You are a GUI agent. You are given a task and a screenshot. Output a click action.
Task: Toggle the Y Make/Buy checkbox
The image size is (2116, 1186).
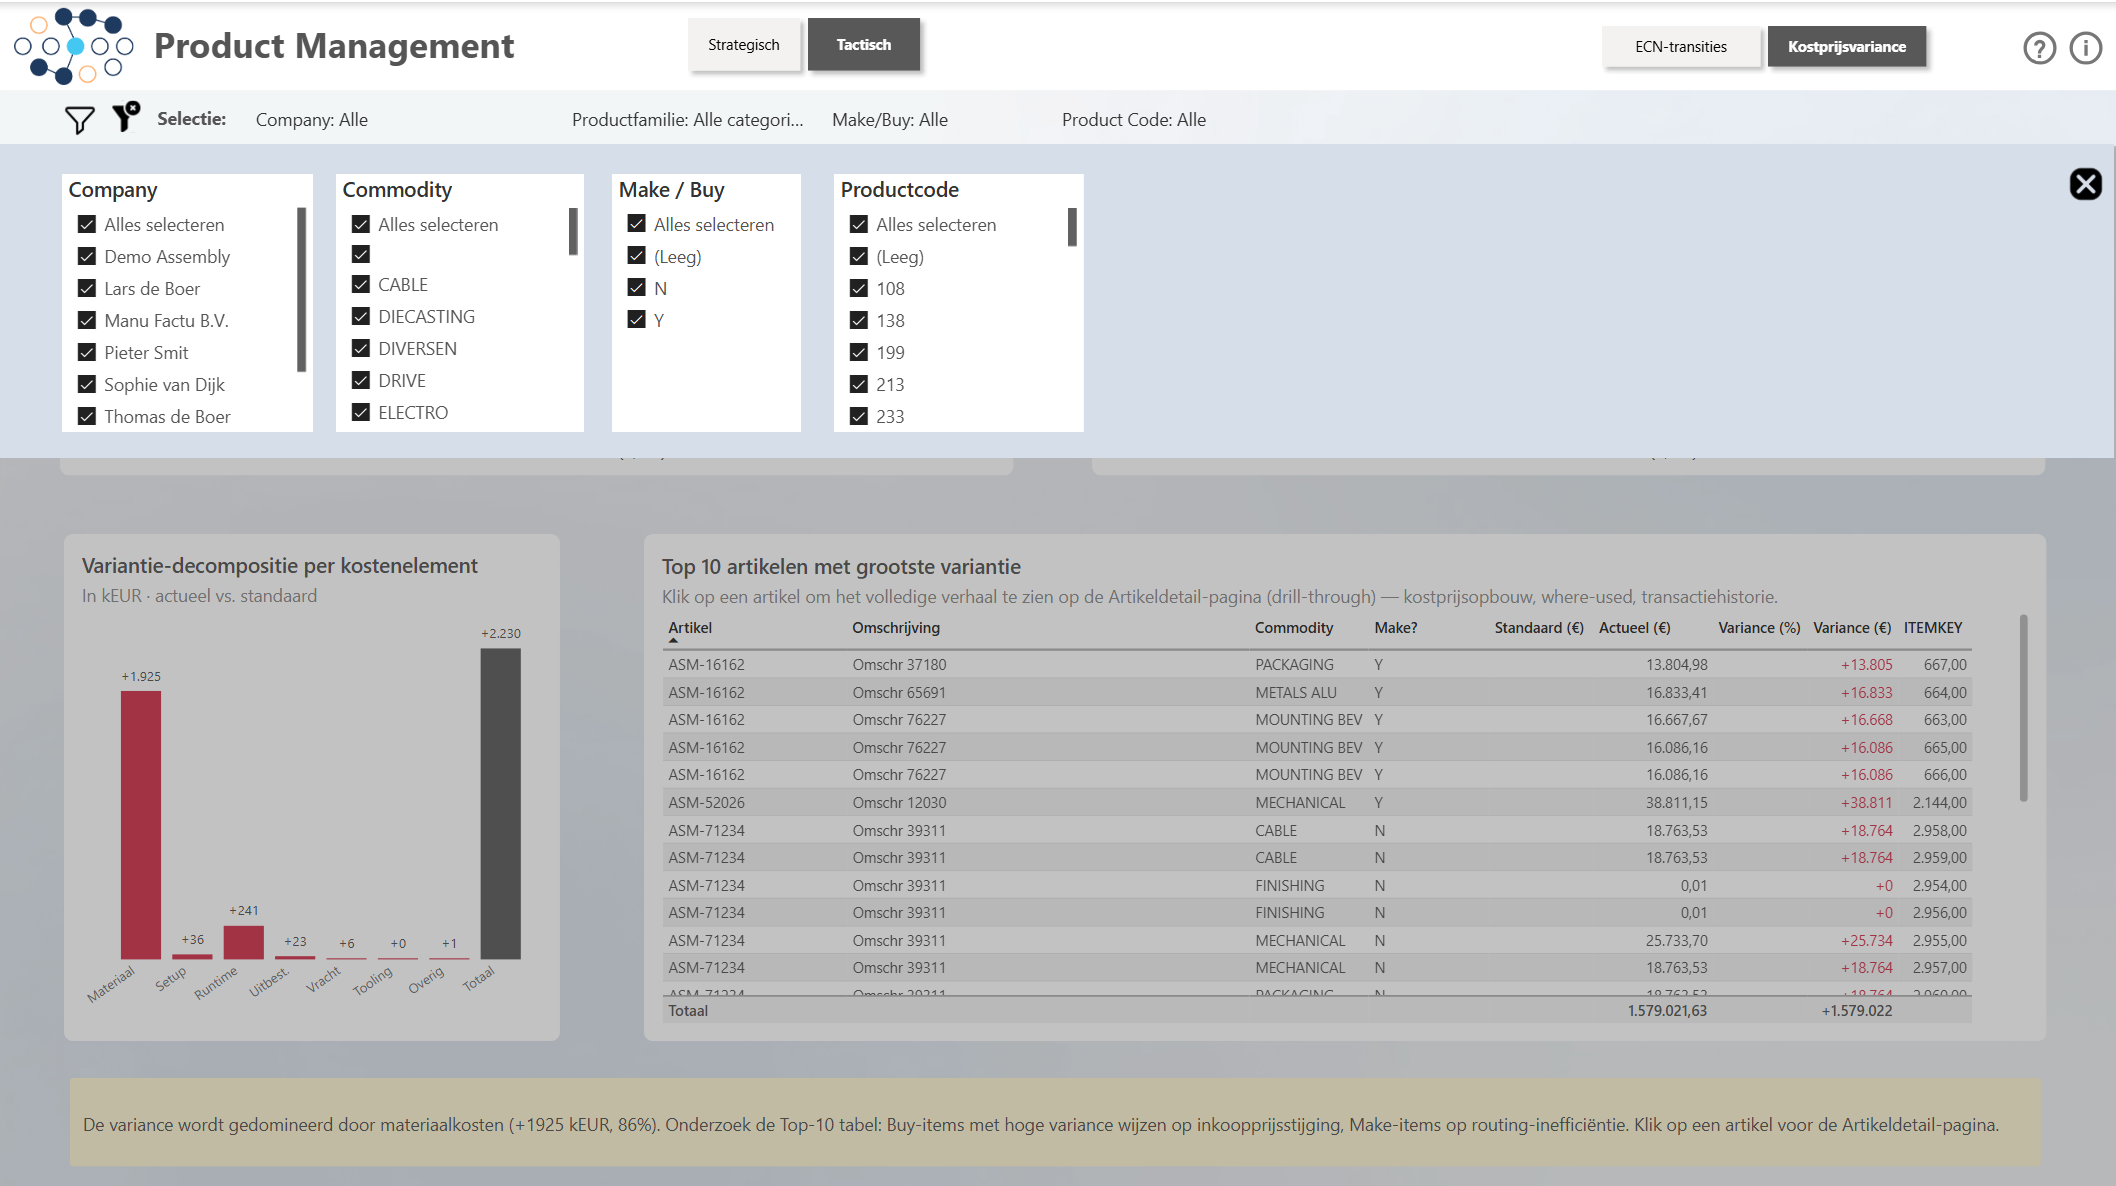point(637,321)
